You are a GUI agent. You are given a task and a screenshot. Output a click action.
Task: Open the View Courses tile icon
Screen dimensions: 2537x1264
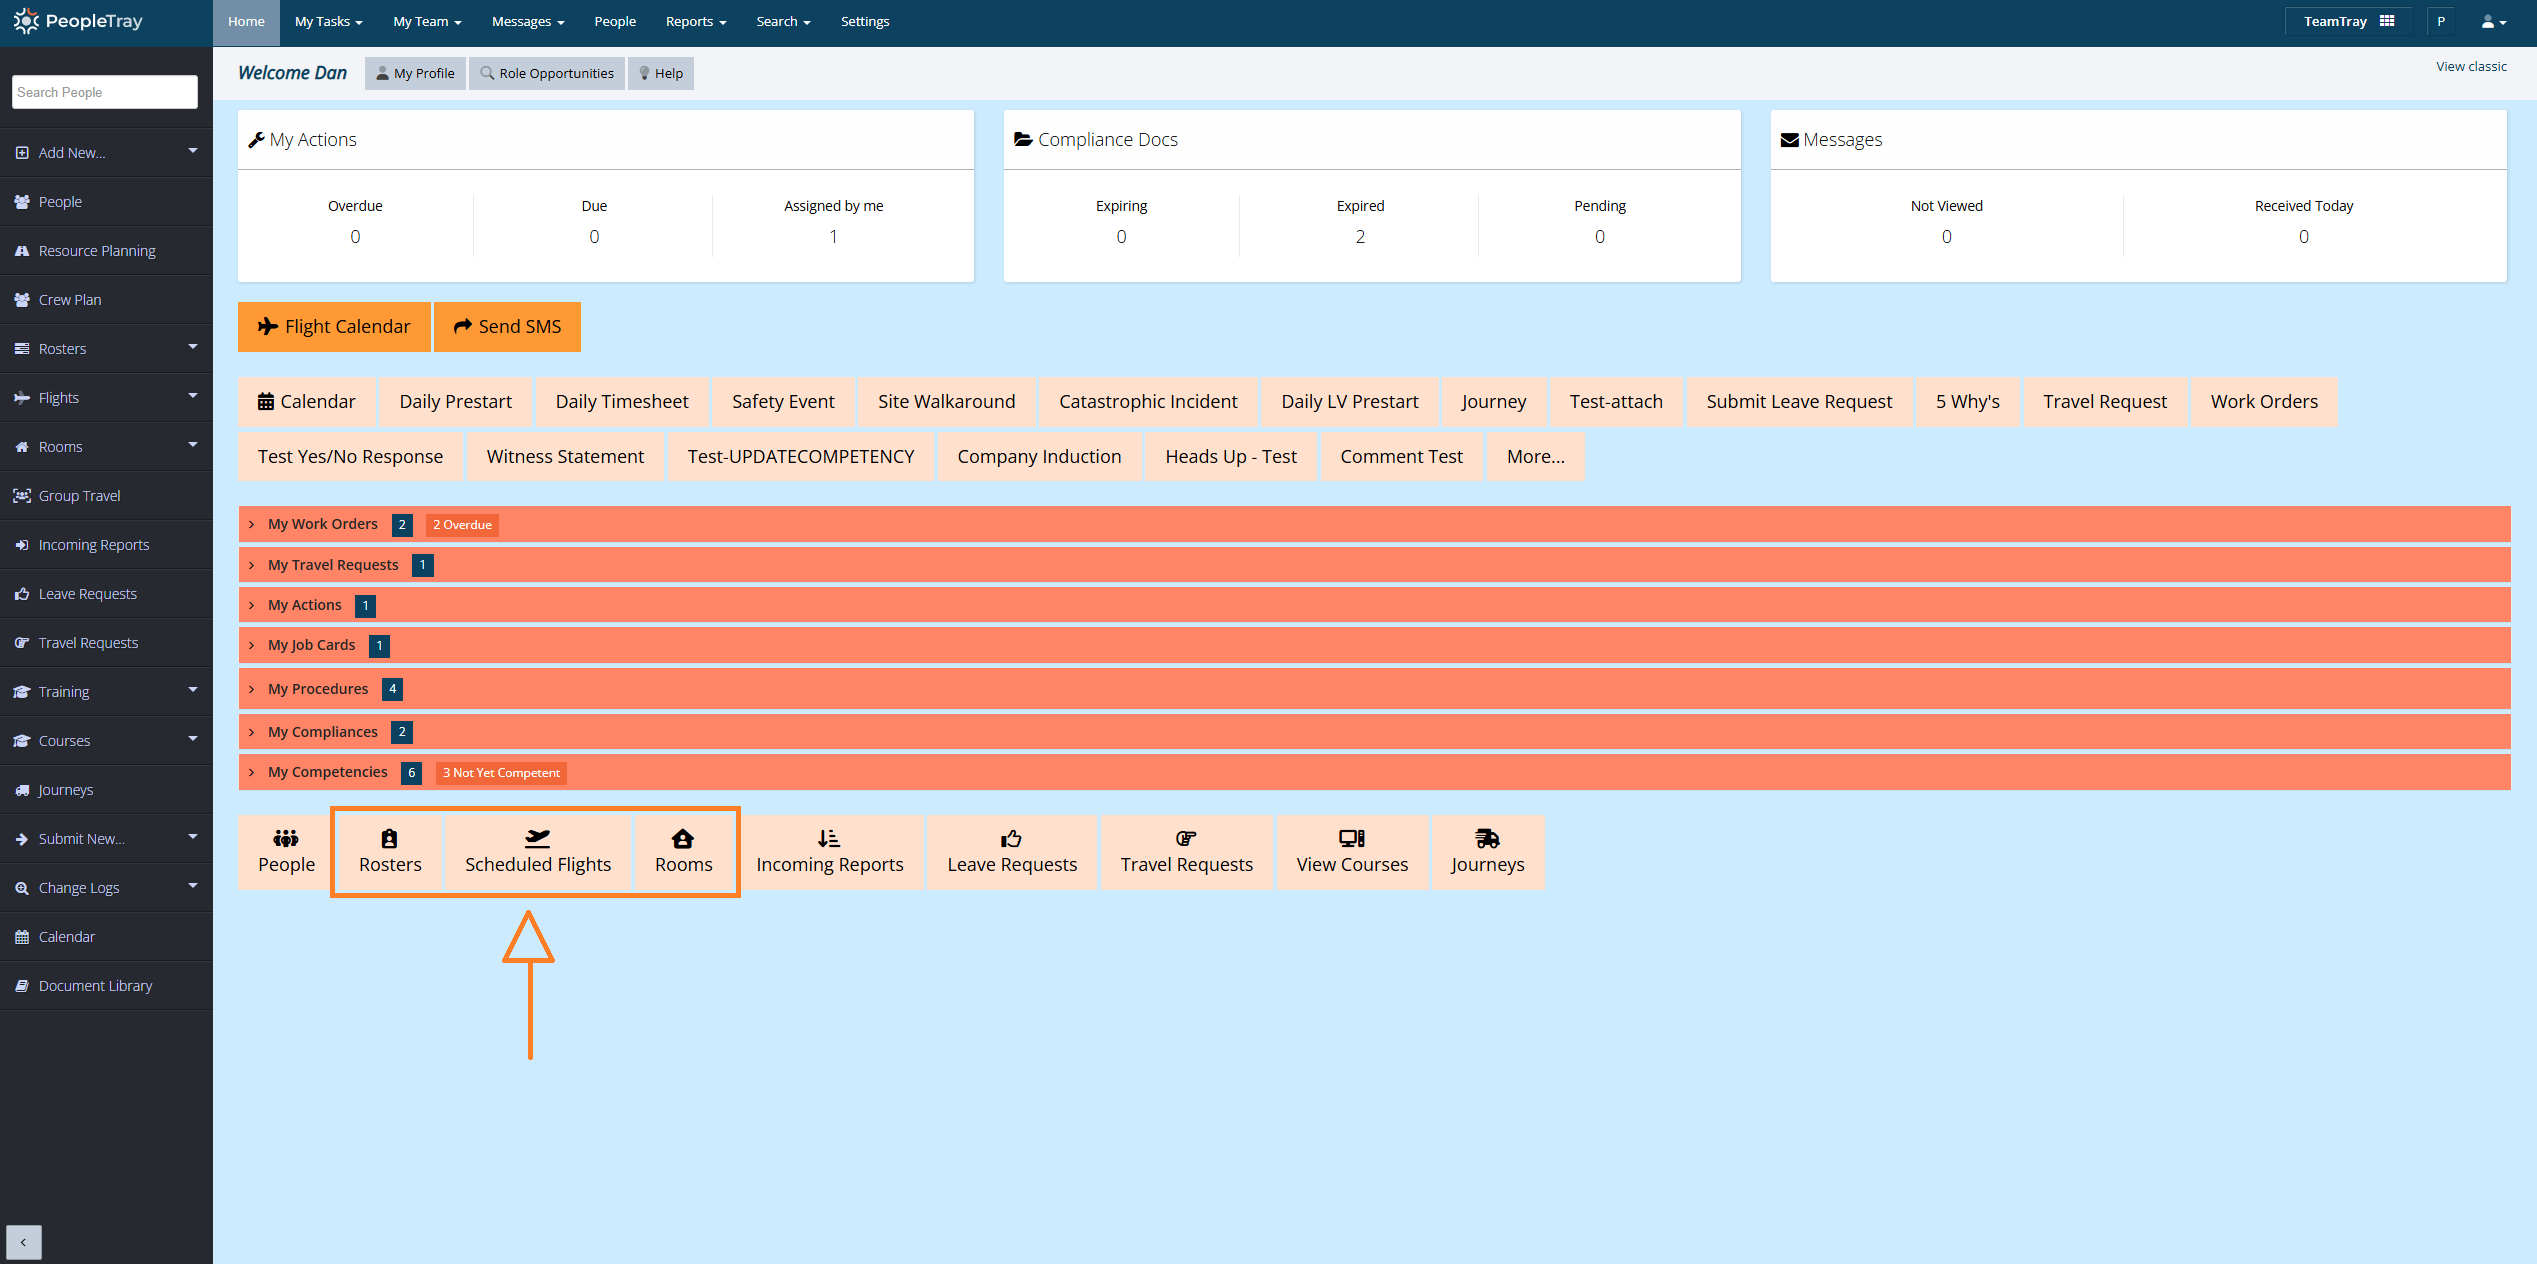(x=1352, y=852)
